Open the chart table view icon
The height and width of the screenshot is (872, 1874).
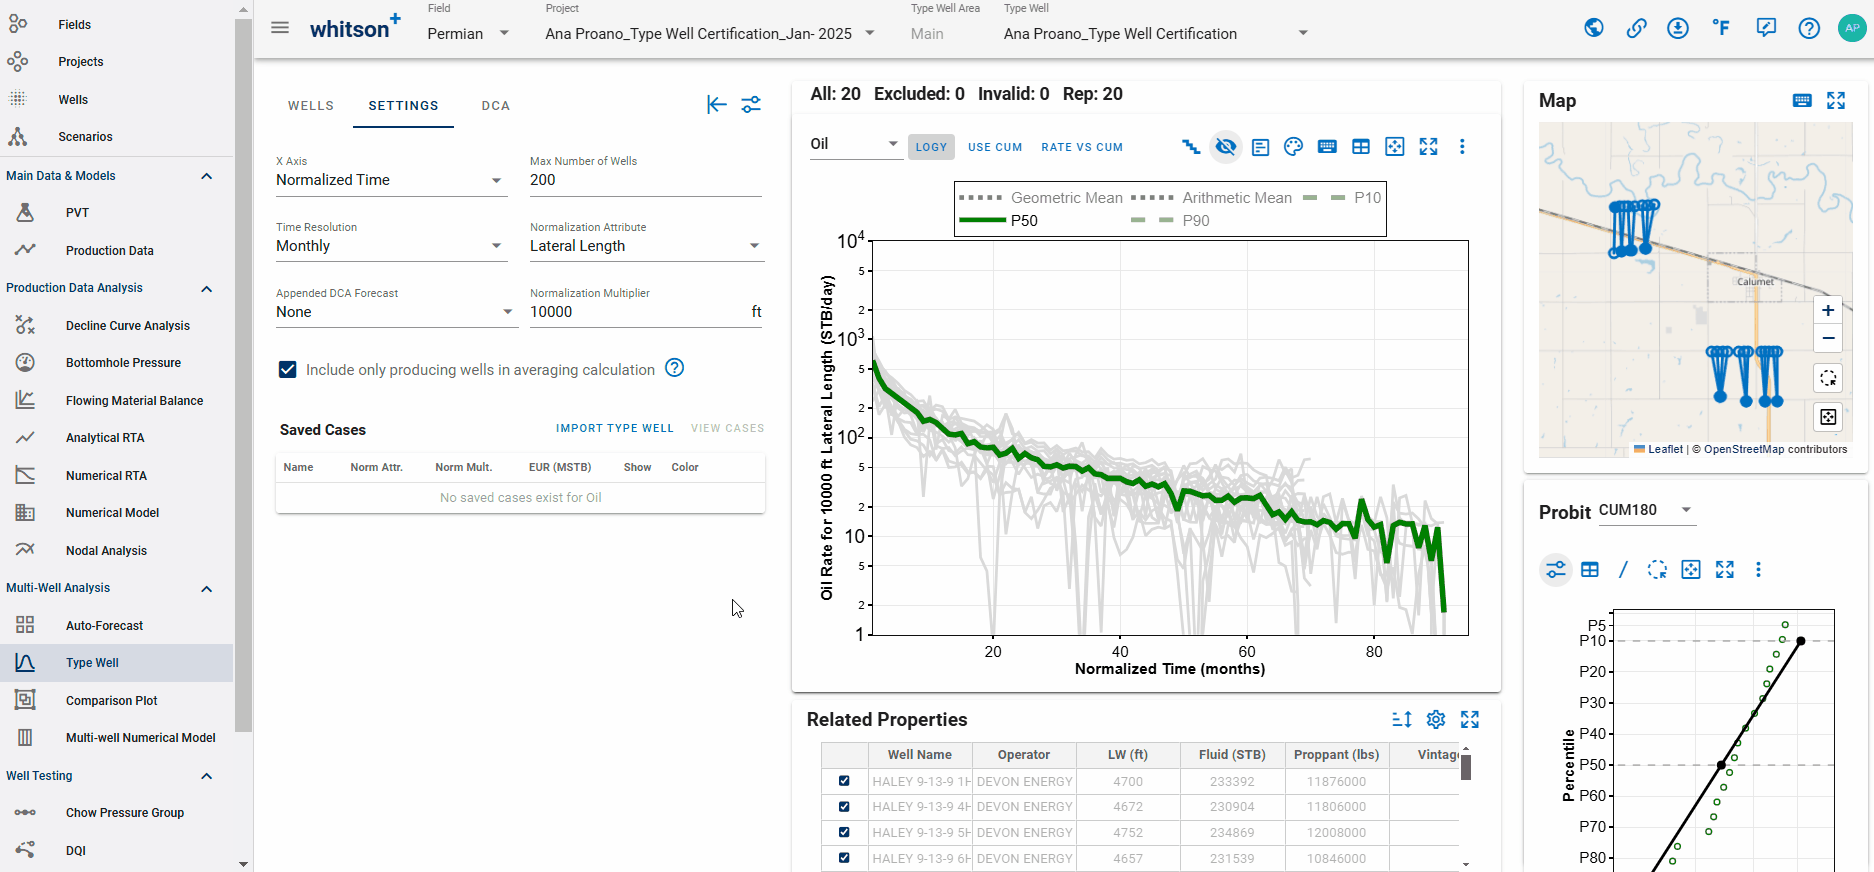click(1361, 147)
